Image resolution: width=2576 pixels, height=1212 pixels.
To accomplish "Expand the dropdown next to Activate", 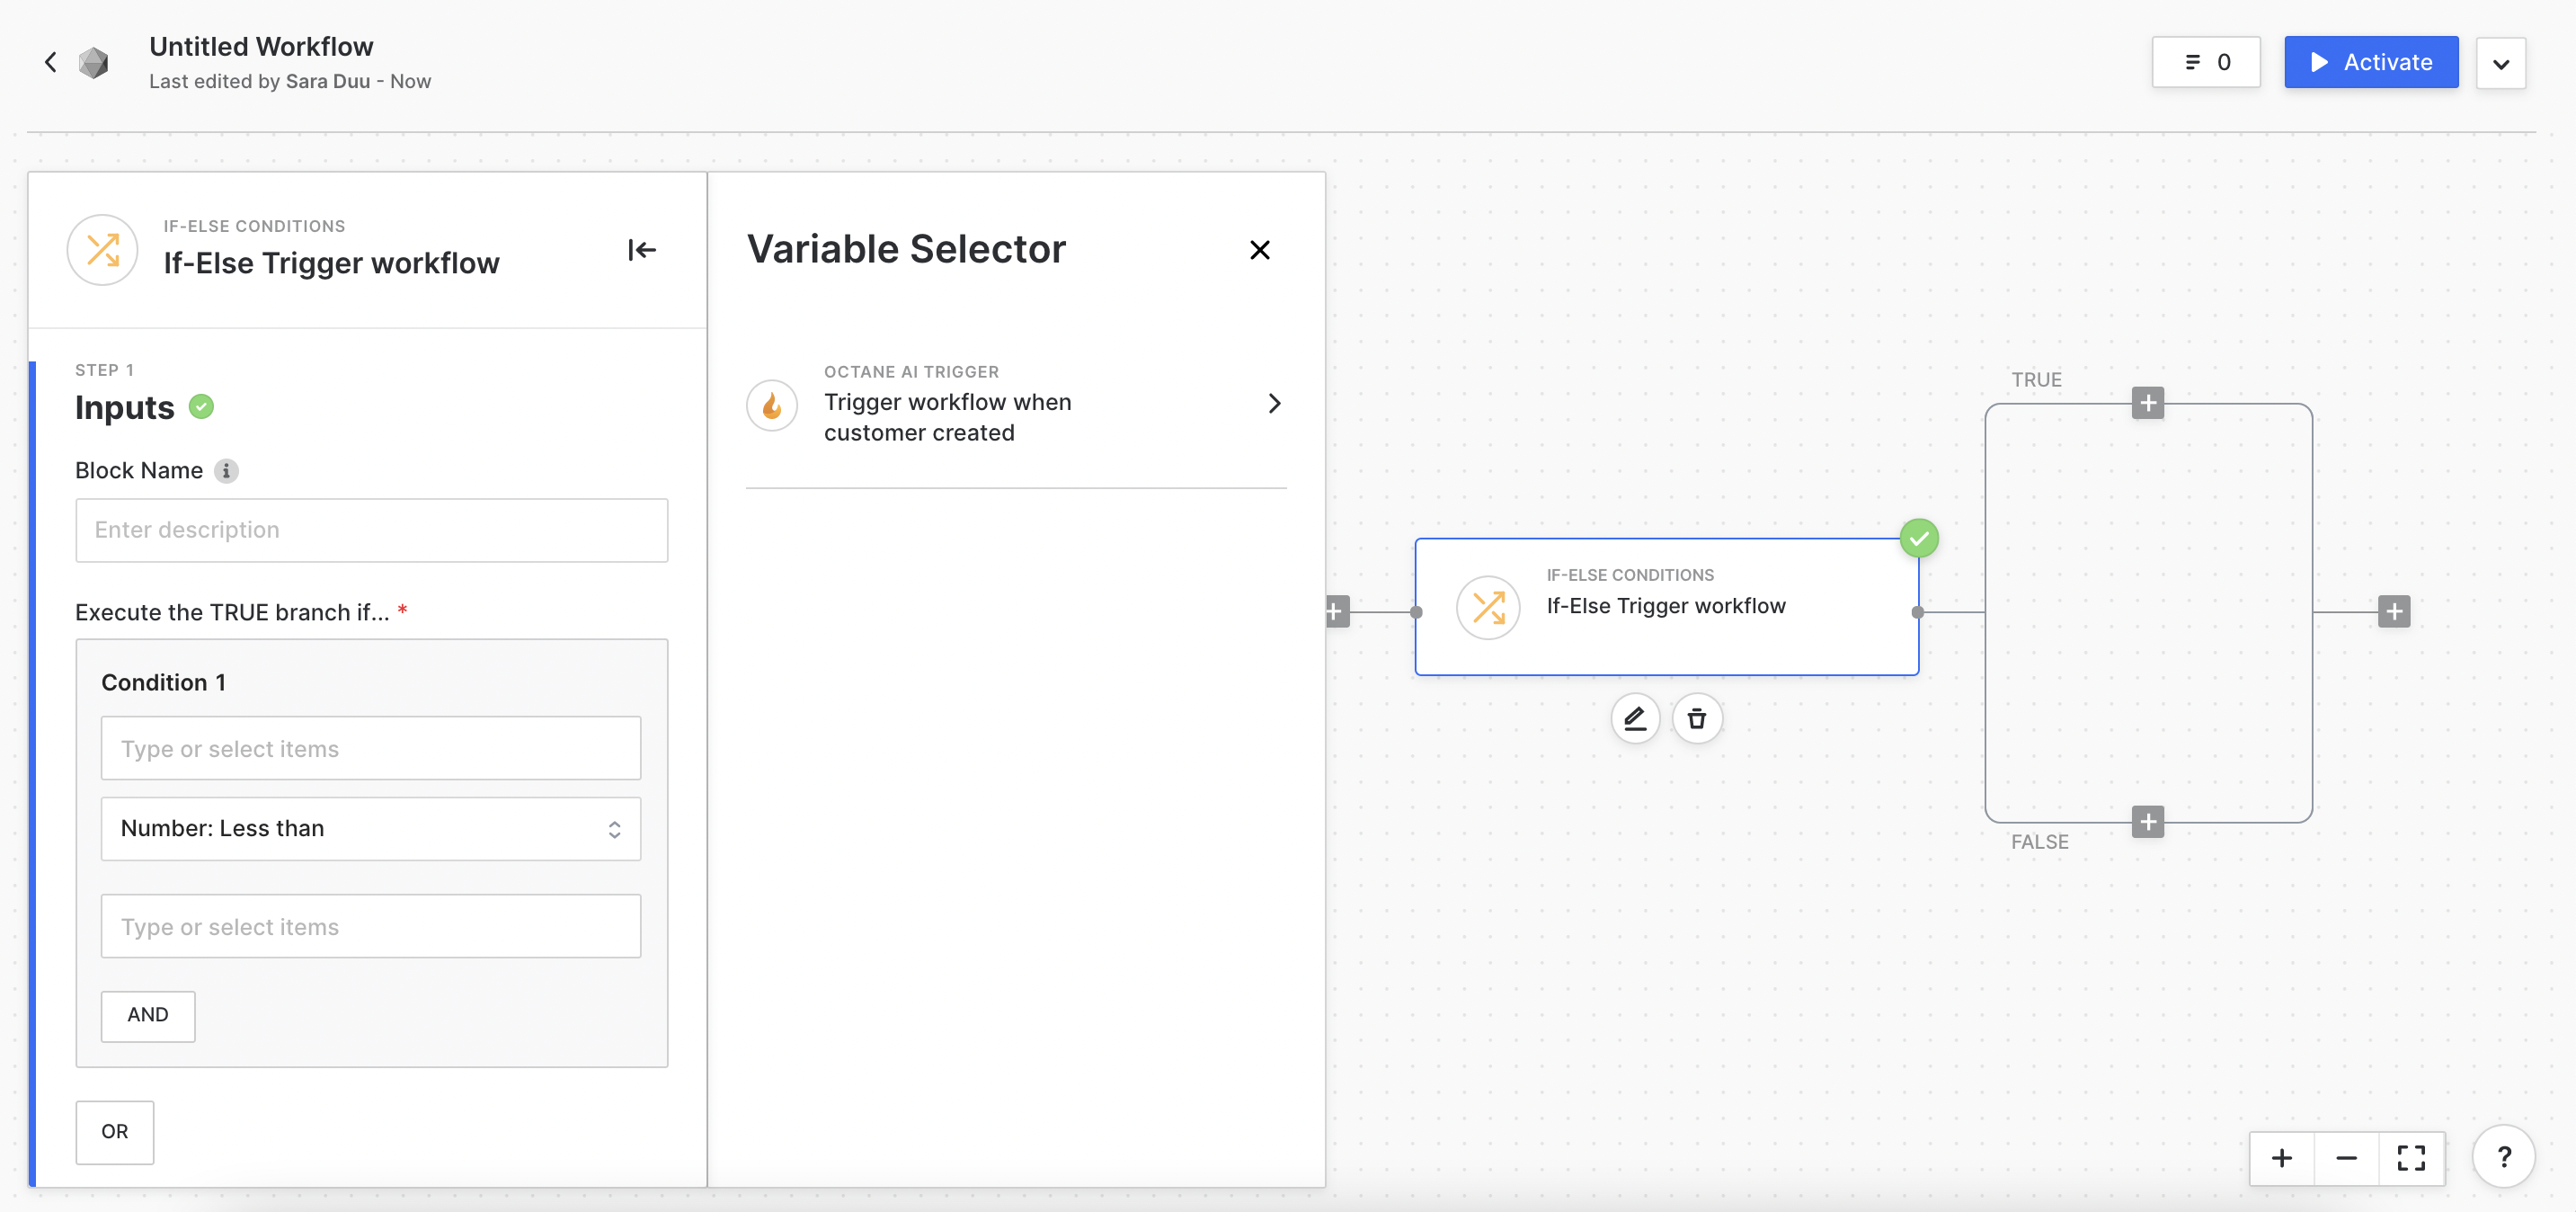I will 2500,63.
